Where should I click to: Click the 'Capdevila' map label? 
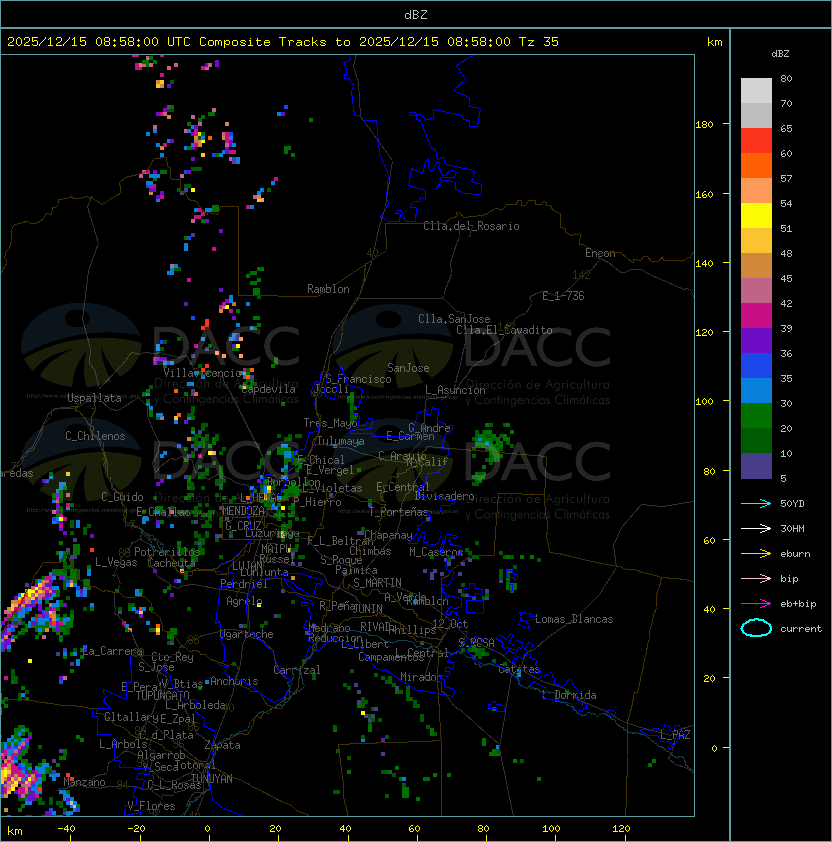tap(268, 389)
